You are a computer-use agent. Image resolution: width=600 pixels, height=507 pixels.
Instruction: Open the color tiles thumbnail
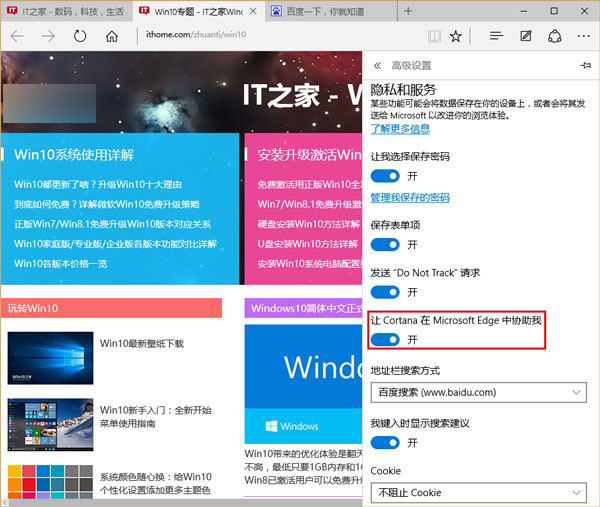(x=50, y=482)
